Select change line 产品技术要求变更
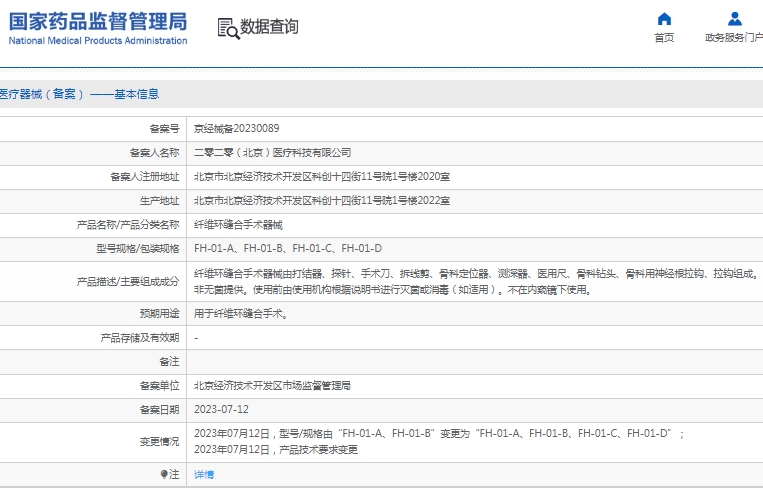763x490 pixels. click(x=276, y=450)
